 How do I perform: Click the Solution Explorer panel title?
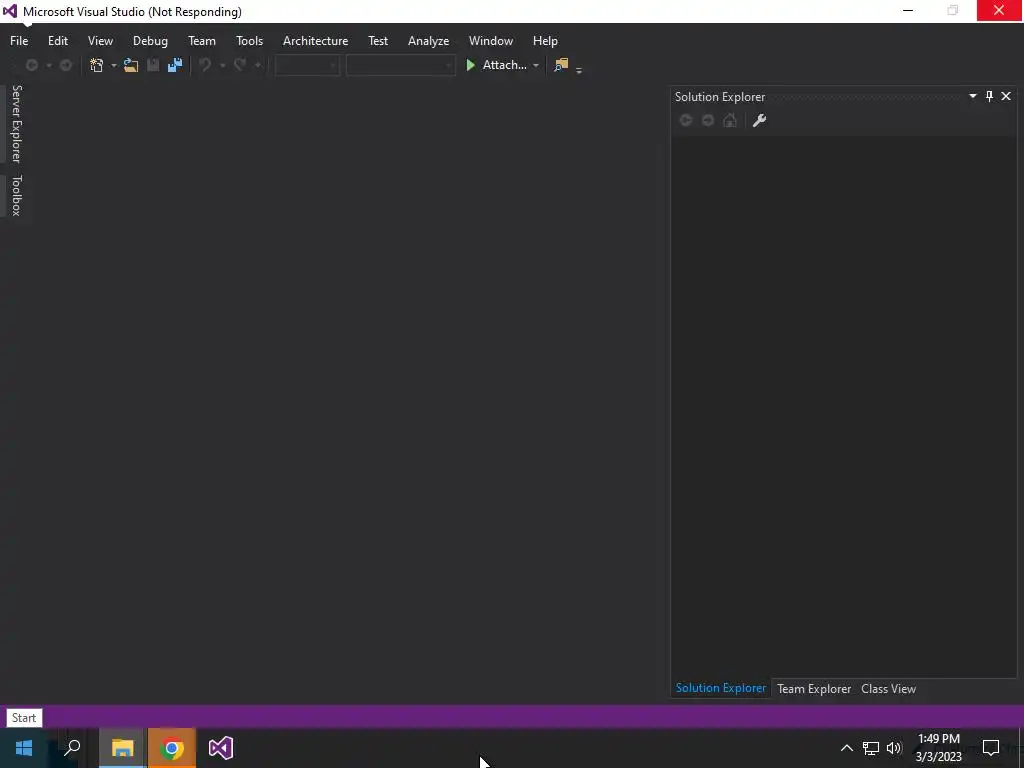click(x=720, y=97)
